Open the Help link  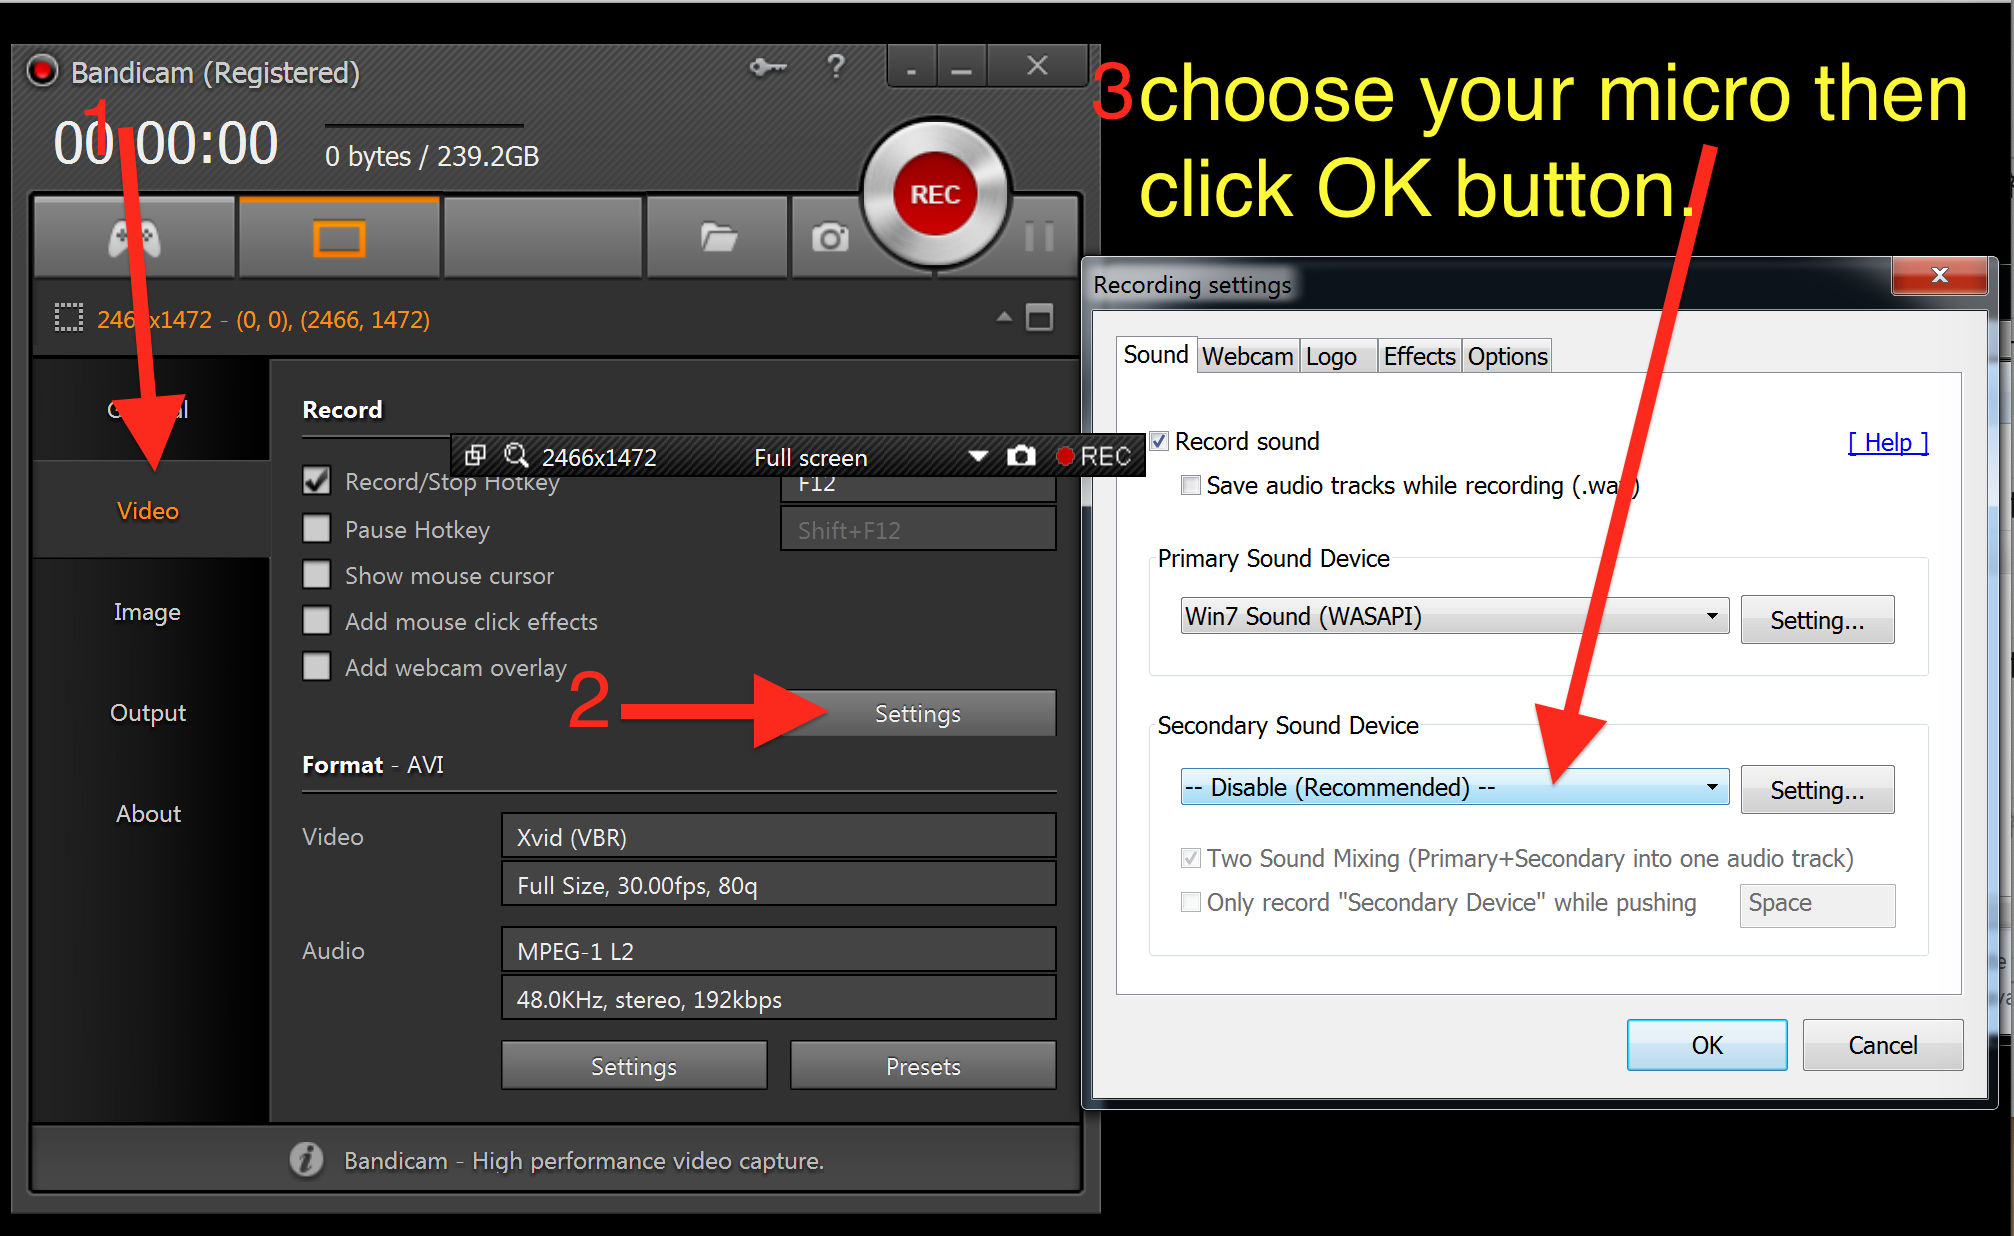click(1887, 442)
